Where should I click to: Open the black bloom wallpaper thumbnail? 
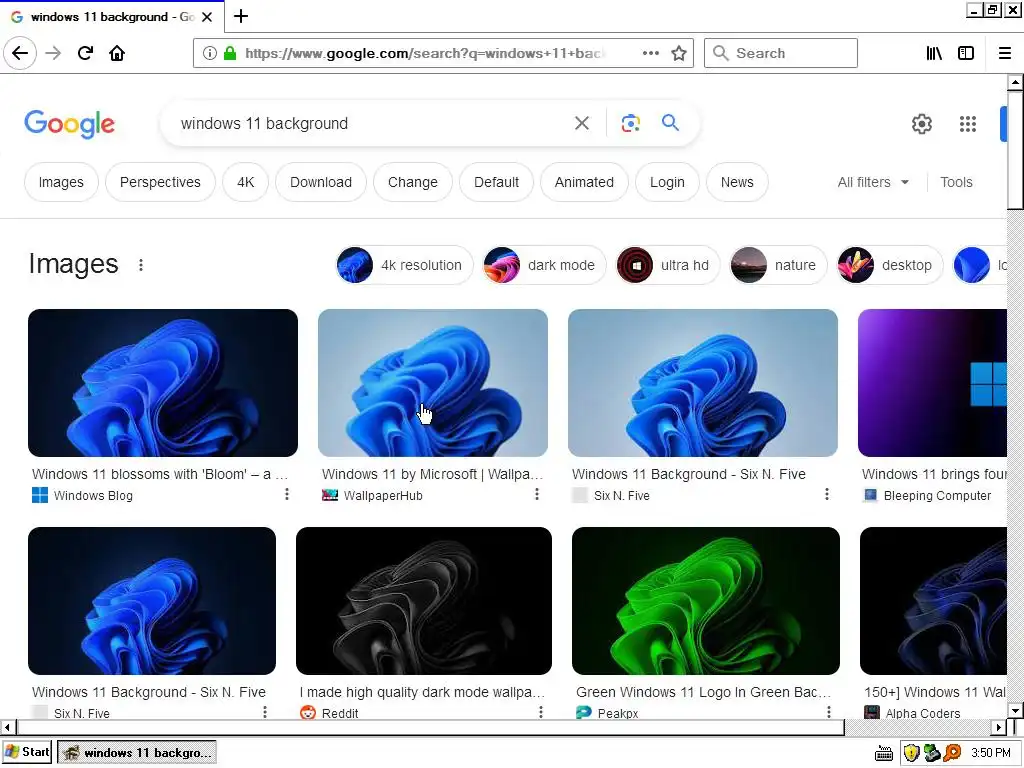click(423, 601)
